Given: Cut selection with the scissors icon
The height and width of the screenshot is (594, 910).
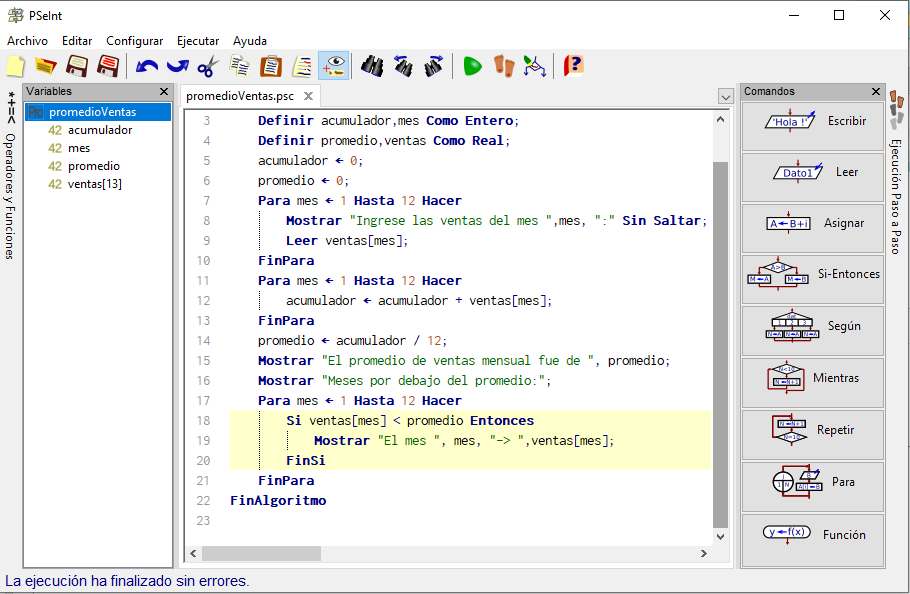Looking at the screenshot, I should point(208,66).
